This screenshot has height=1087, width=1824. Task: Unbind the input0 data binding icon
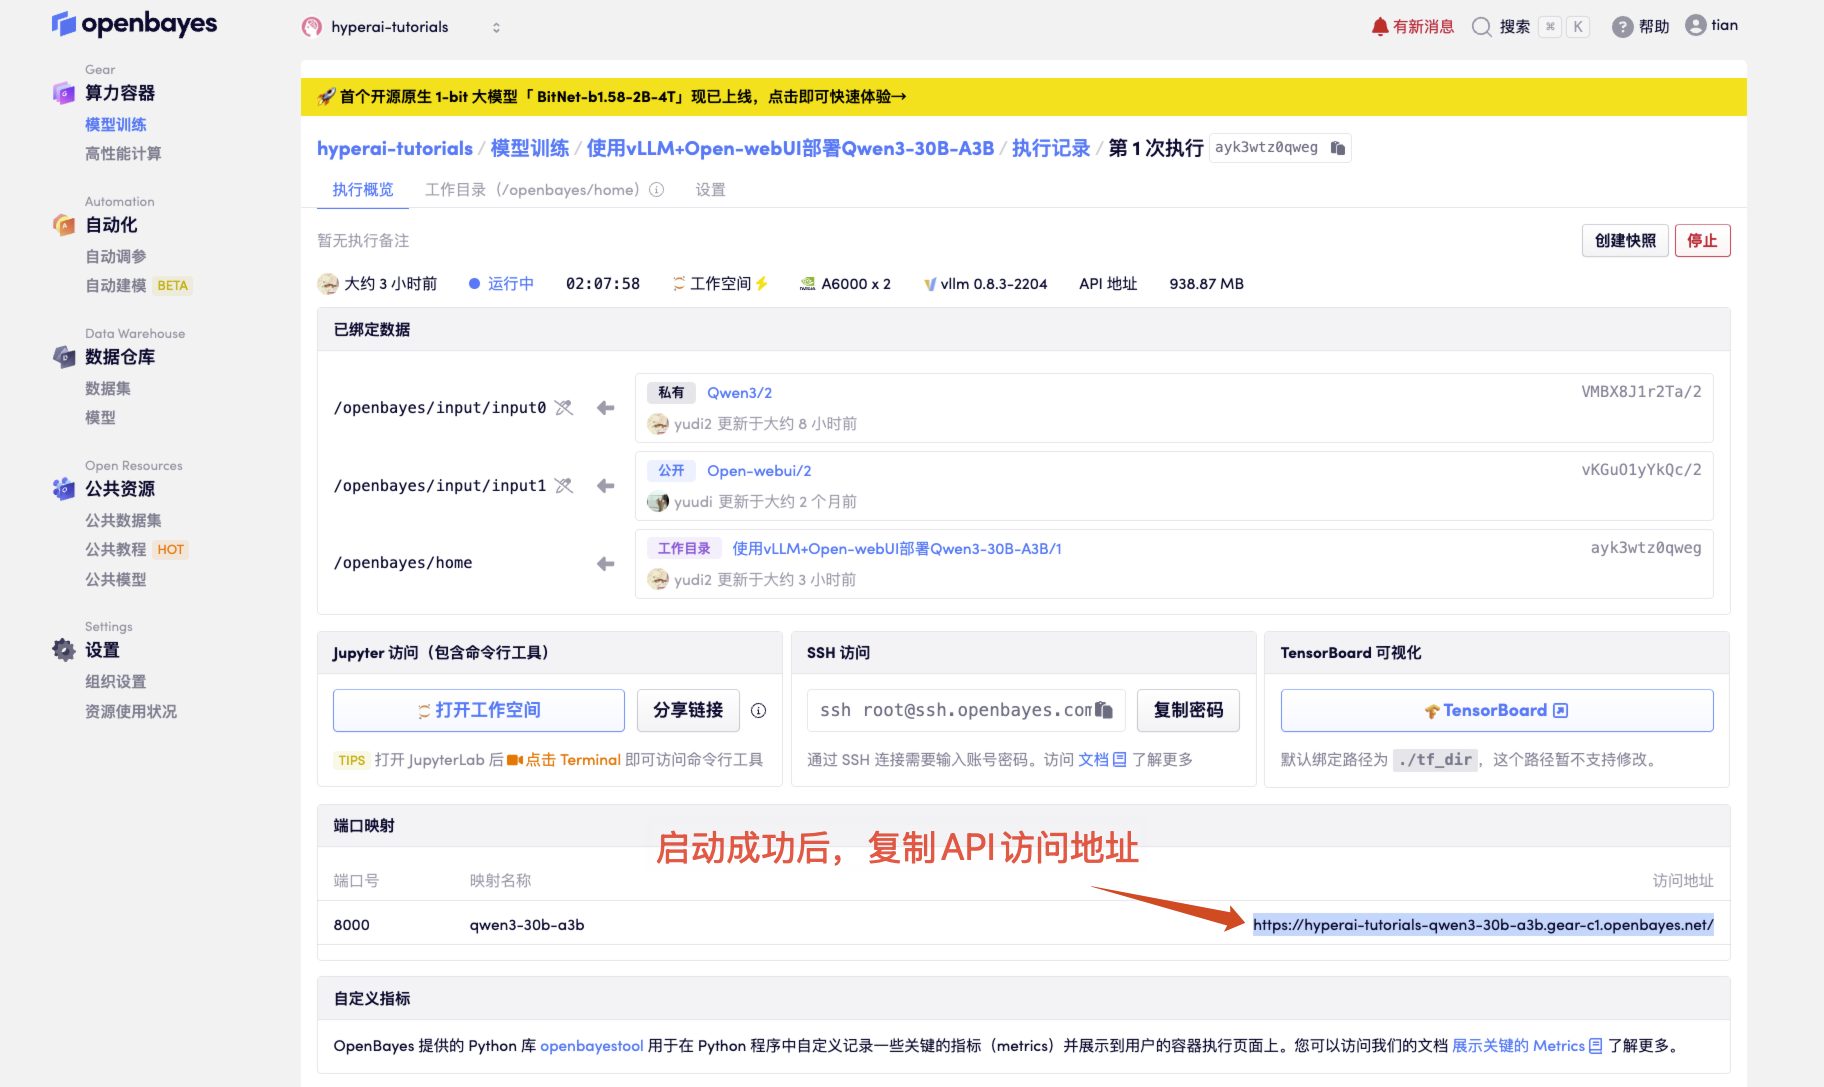click(x=564, y=408)
